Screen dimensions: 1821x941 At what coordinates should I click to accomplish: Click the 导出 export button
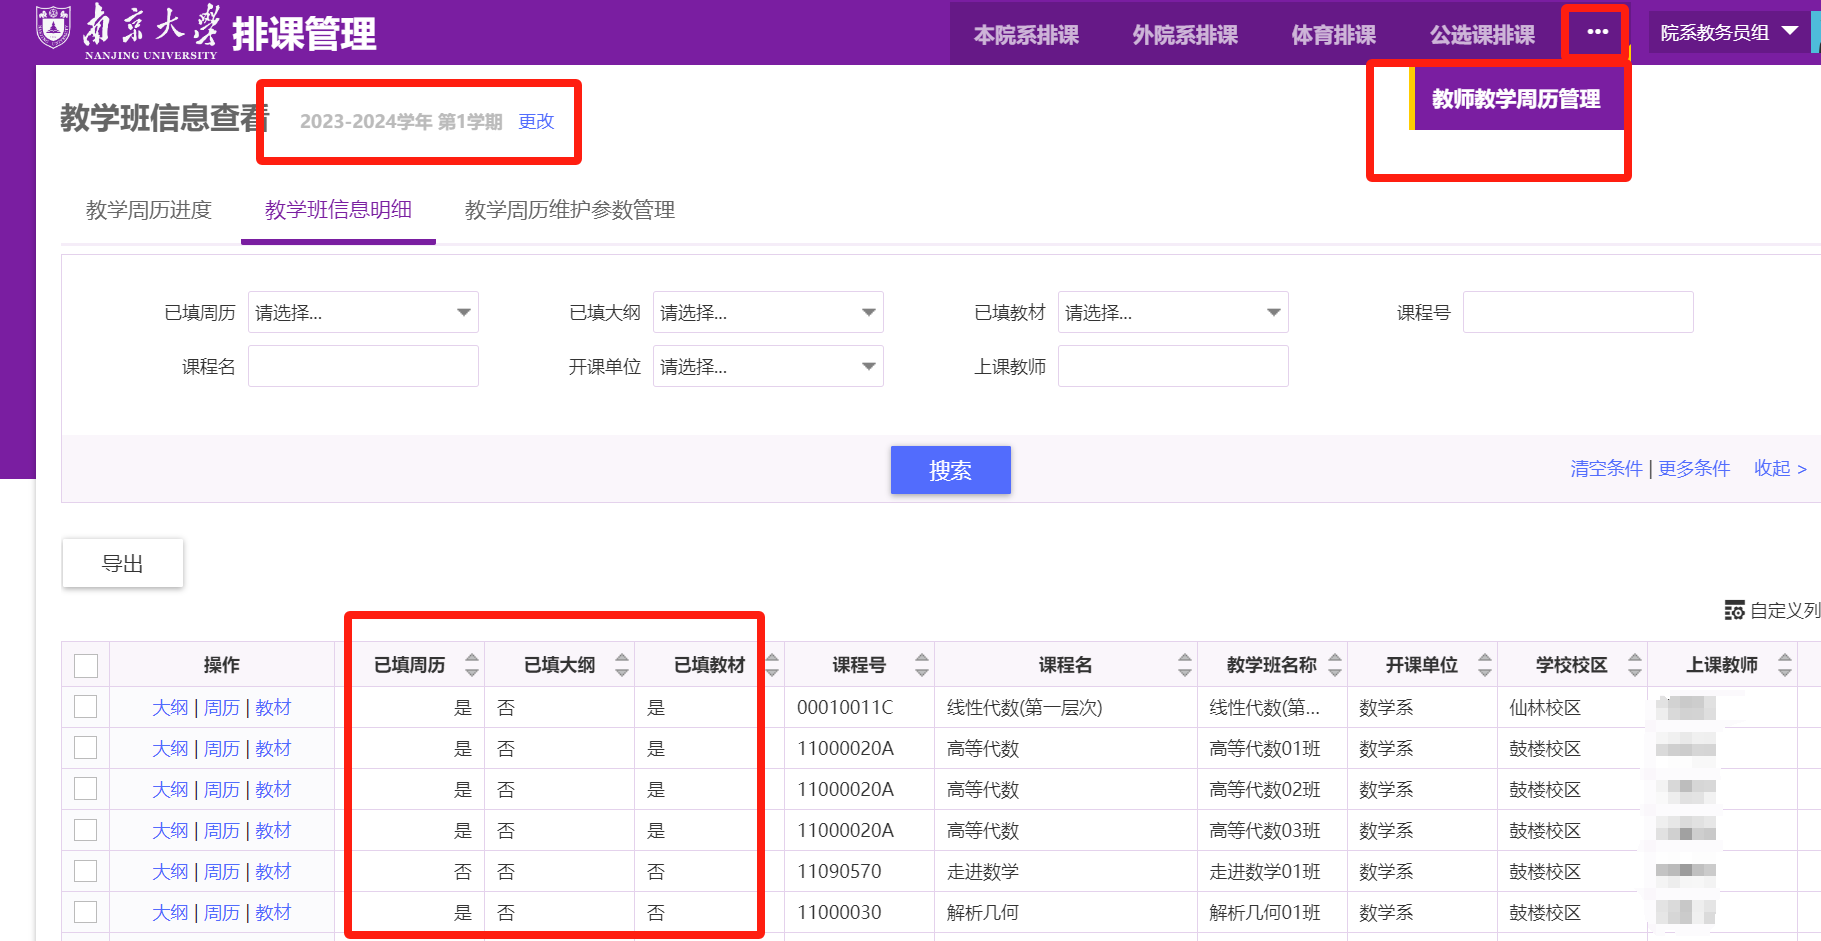click(123, 564)
